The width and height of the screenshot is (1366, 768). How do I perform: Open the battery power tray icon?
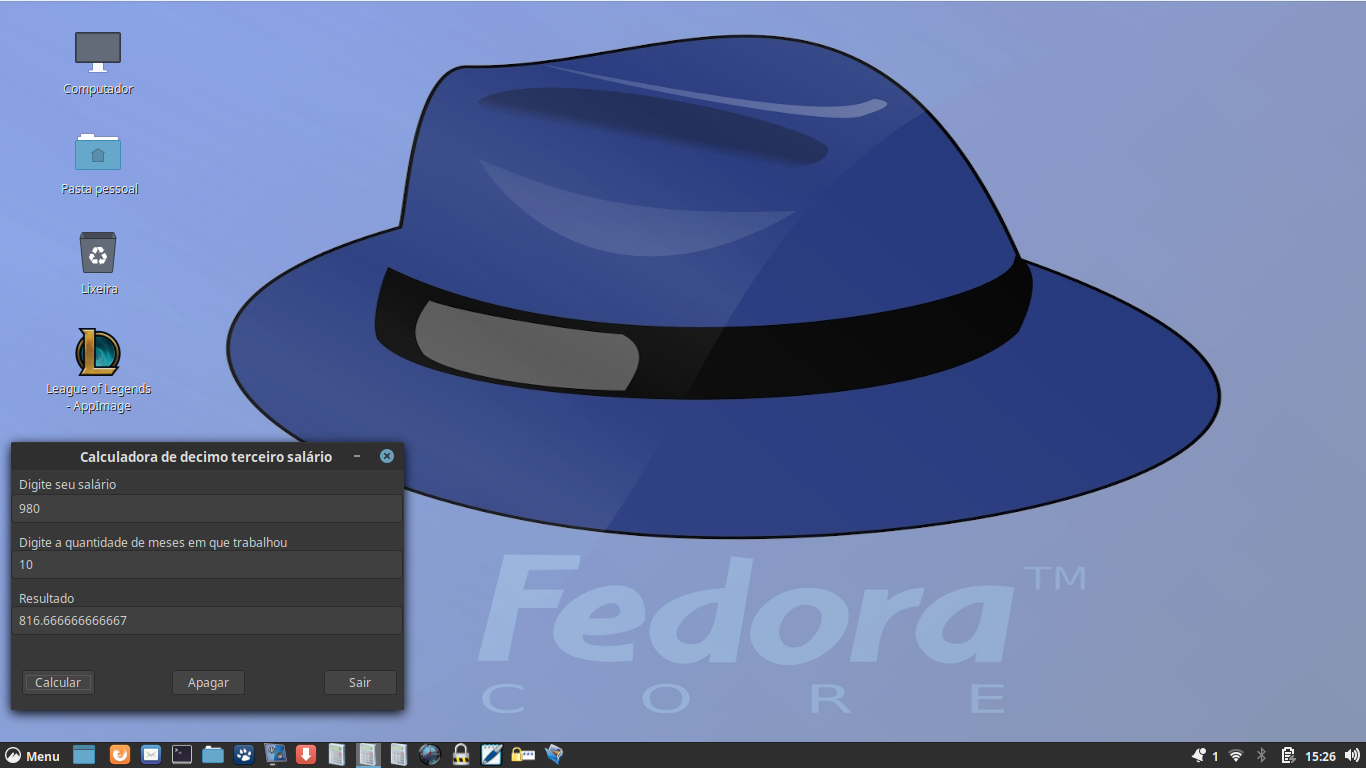1288,756
